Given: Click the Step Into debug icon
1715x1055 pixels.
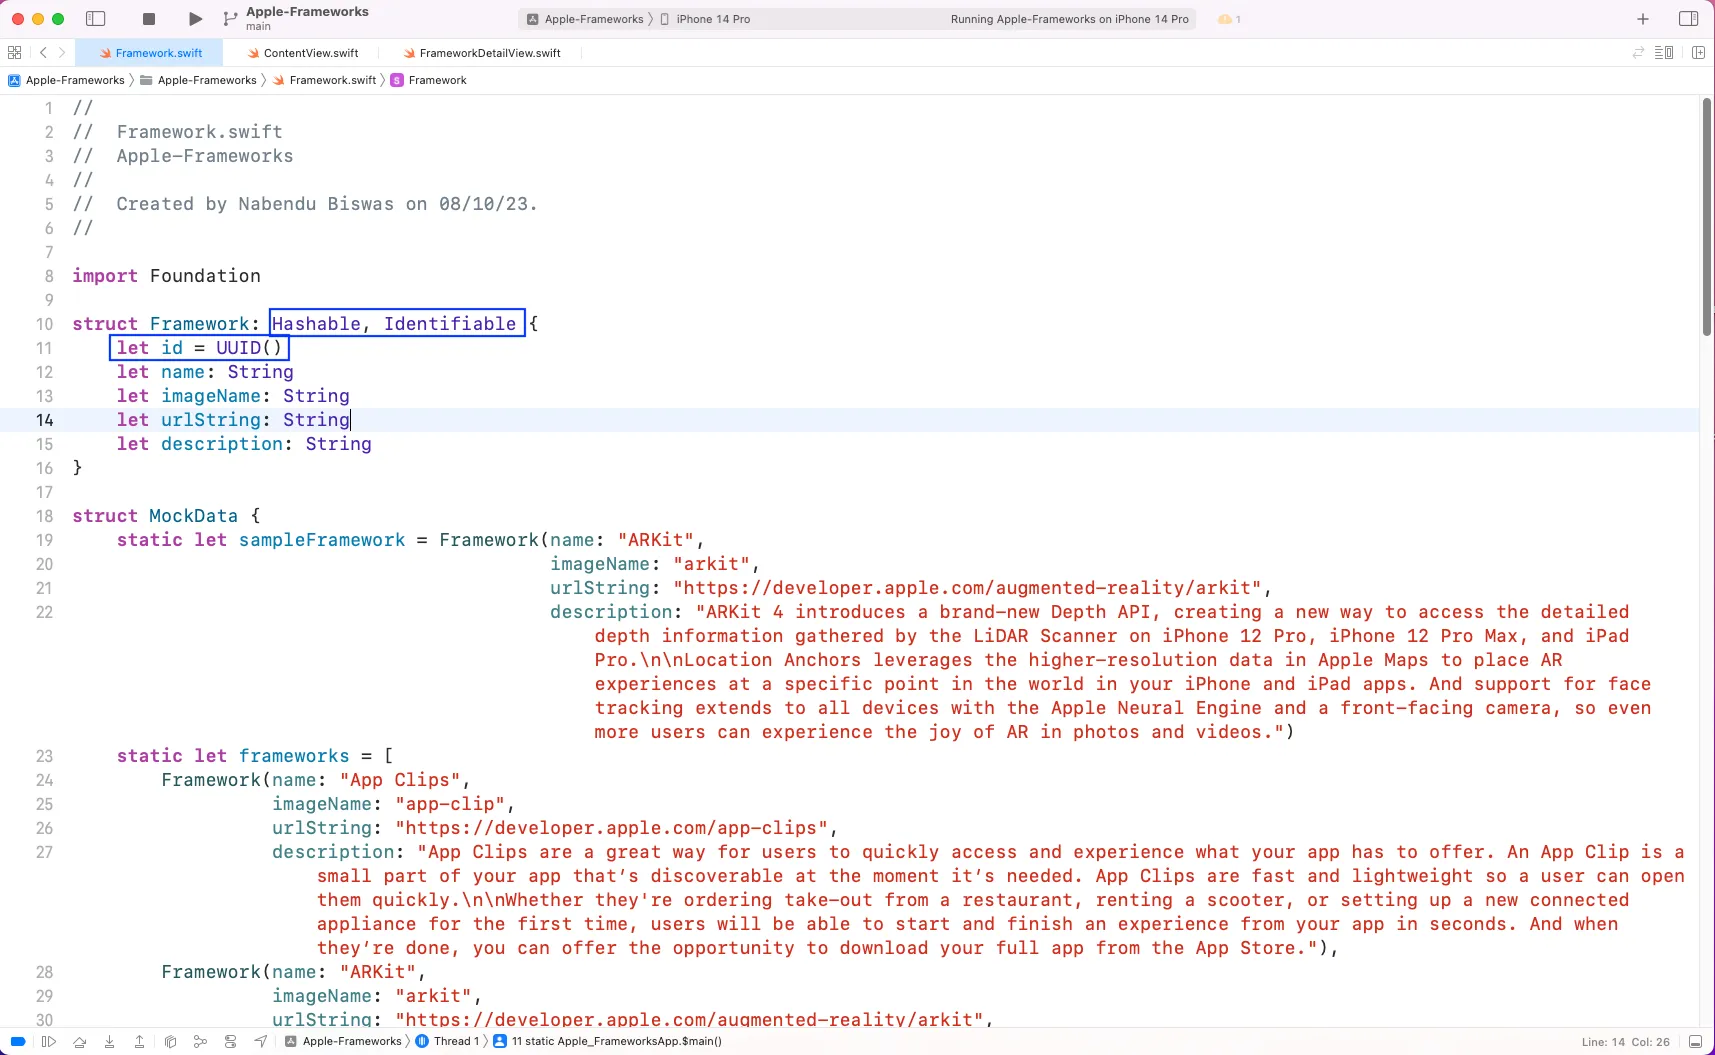Looking at the screenshot, I should 109,1041.
